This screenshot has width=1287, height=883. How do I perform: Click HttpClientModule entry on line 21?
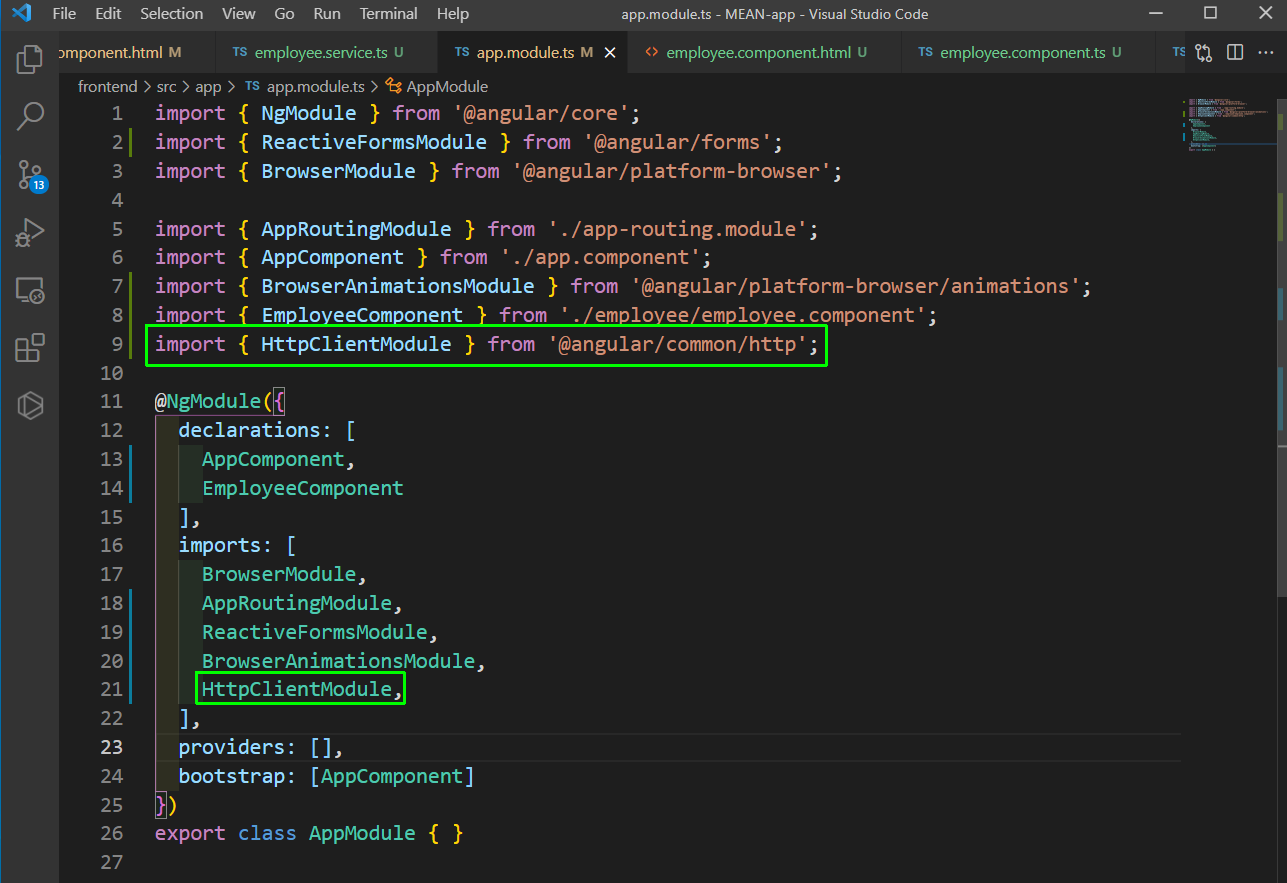(297, 689)
